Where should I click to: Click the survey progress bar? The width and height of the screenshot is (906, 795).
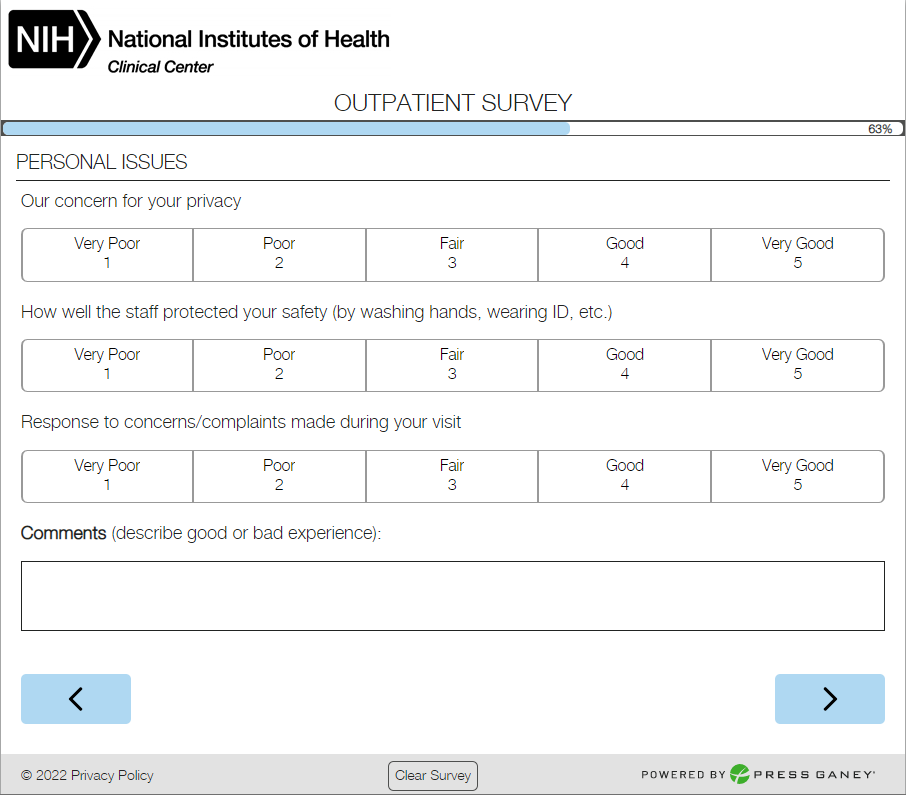[x=452, y=128]
